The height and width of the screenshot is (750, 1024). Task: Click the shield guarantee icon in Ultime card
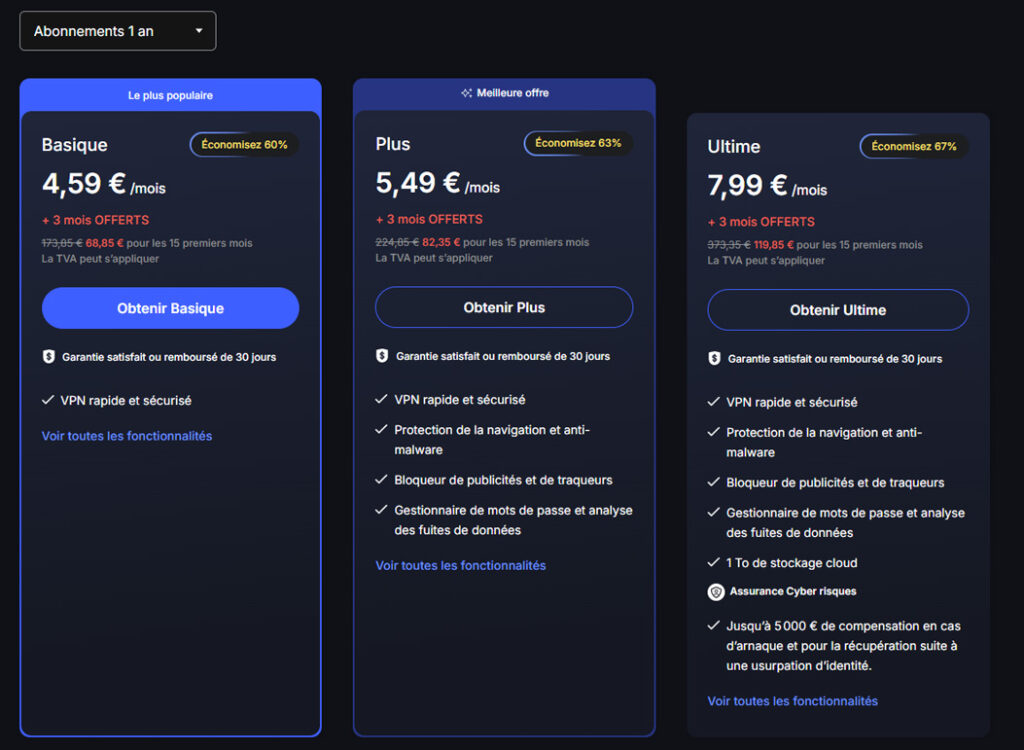714,358
